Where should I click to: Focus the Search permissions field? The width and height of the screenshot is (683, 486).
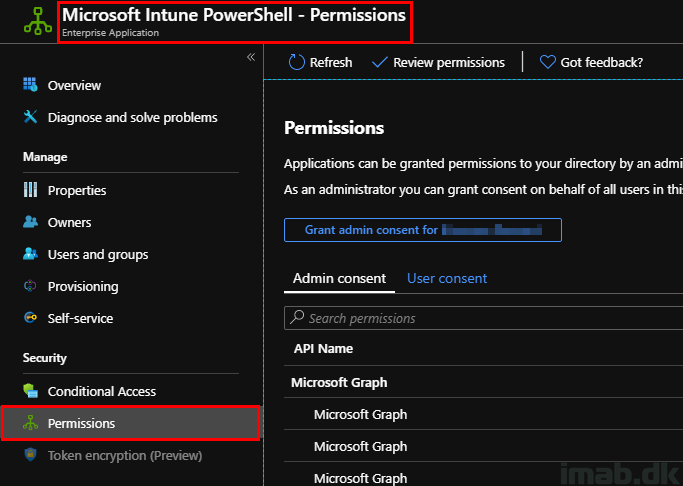click(480, 318)
